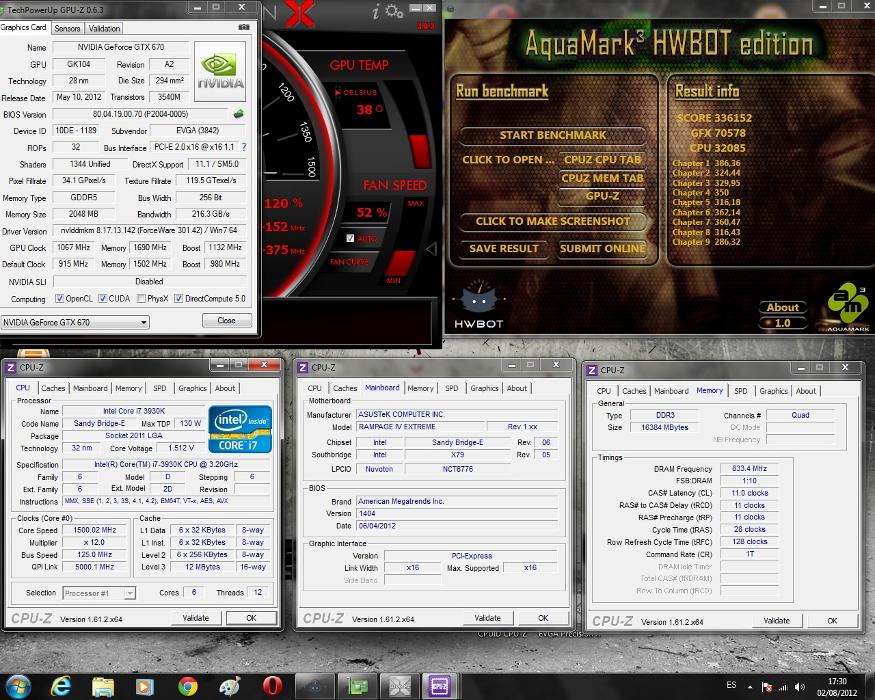Open Graphics tab in right CPU-Z window
This screenshot has height=700, width=875.
pyautogui.click(x=773, y=391)
